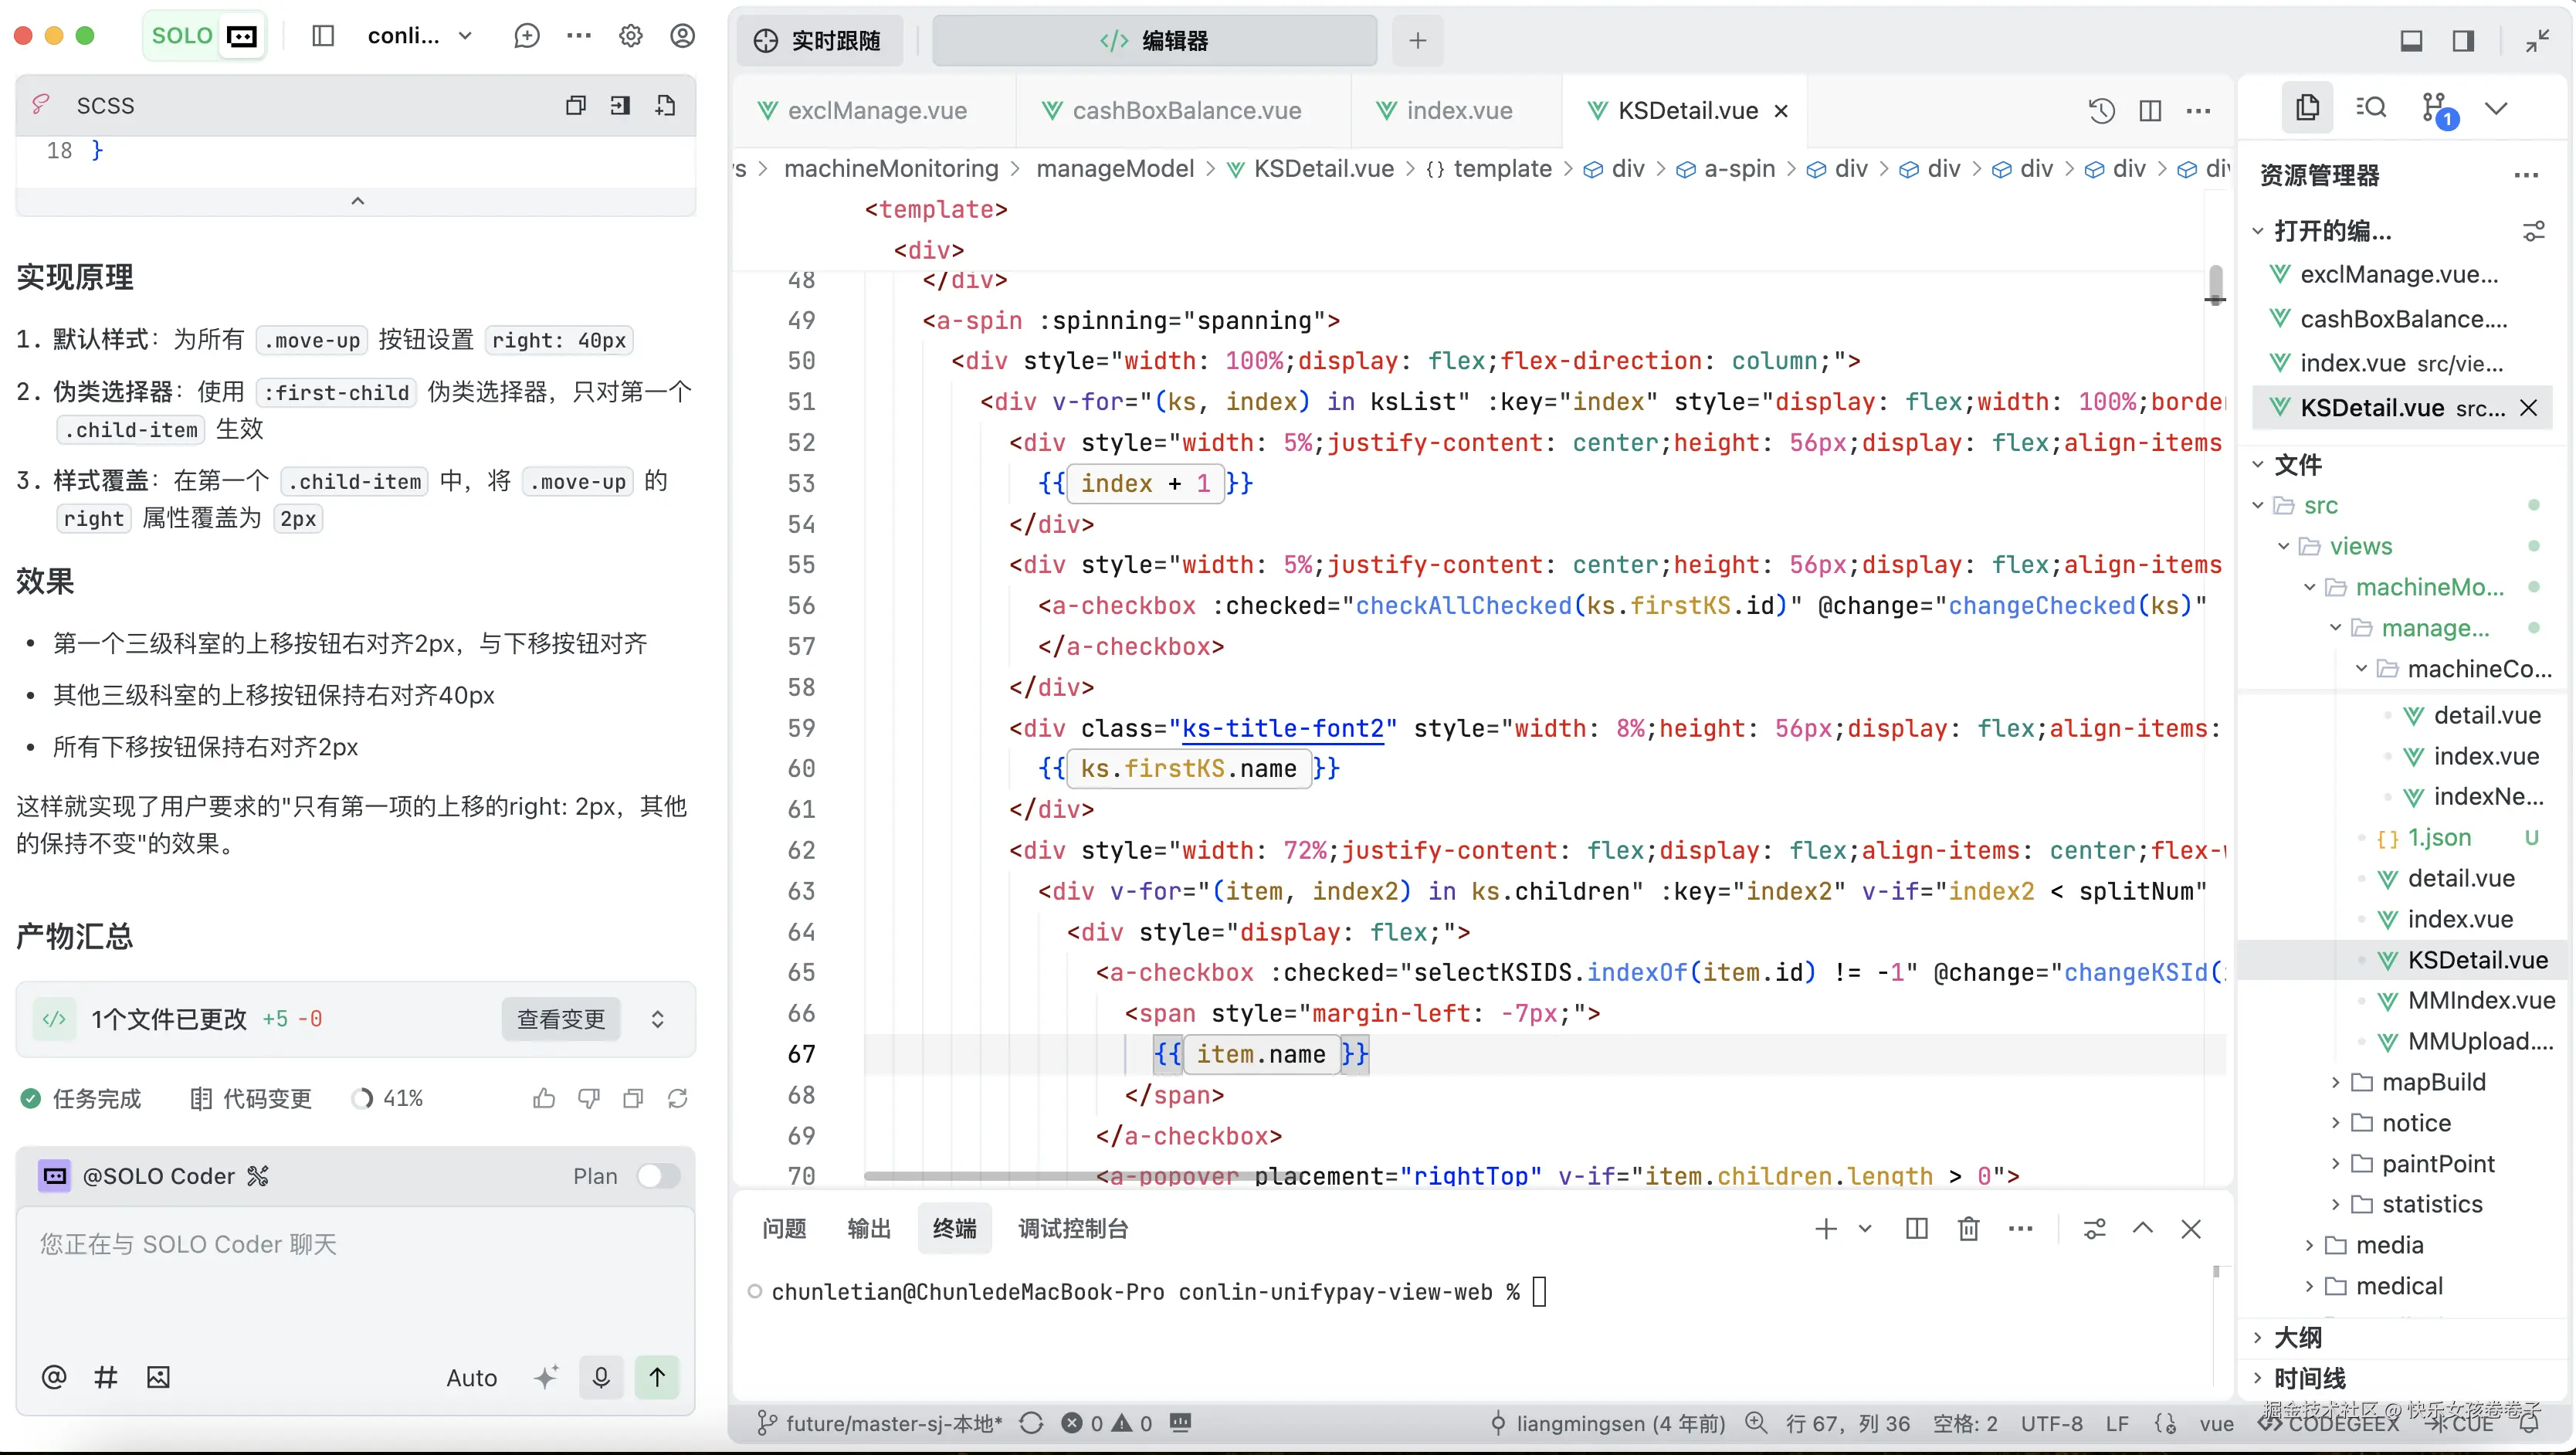Collapse the src folder in explorer
The width and height of the screenshot is (2576, 1455).
2319,506
